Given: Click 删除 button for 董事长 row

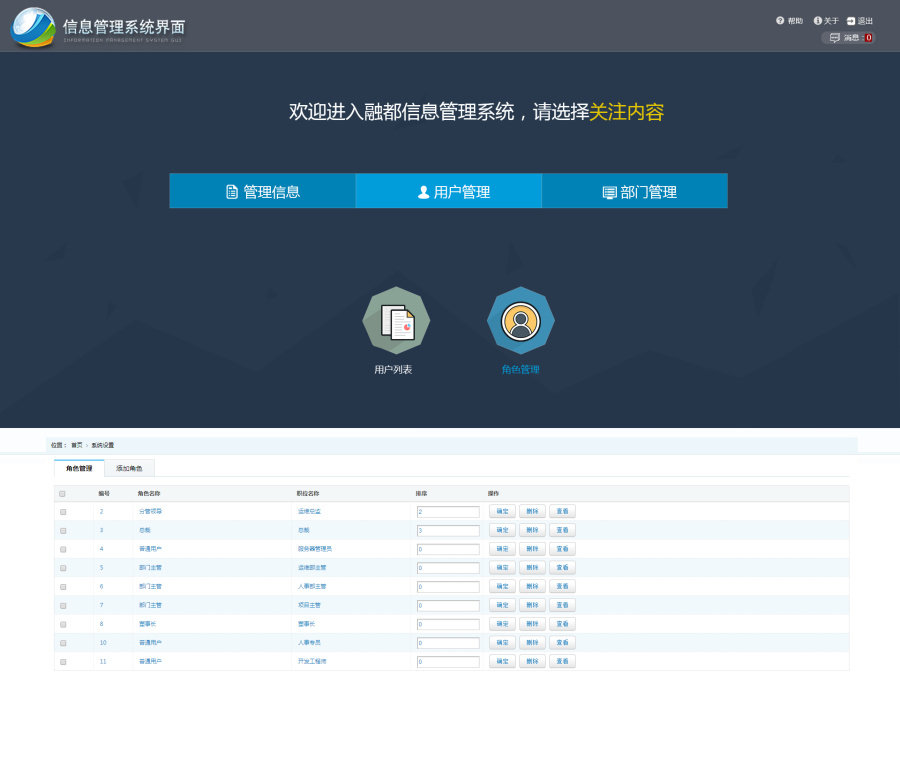Looking at the screenshot, I should 531,624.
